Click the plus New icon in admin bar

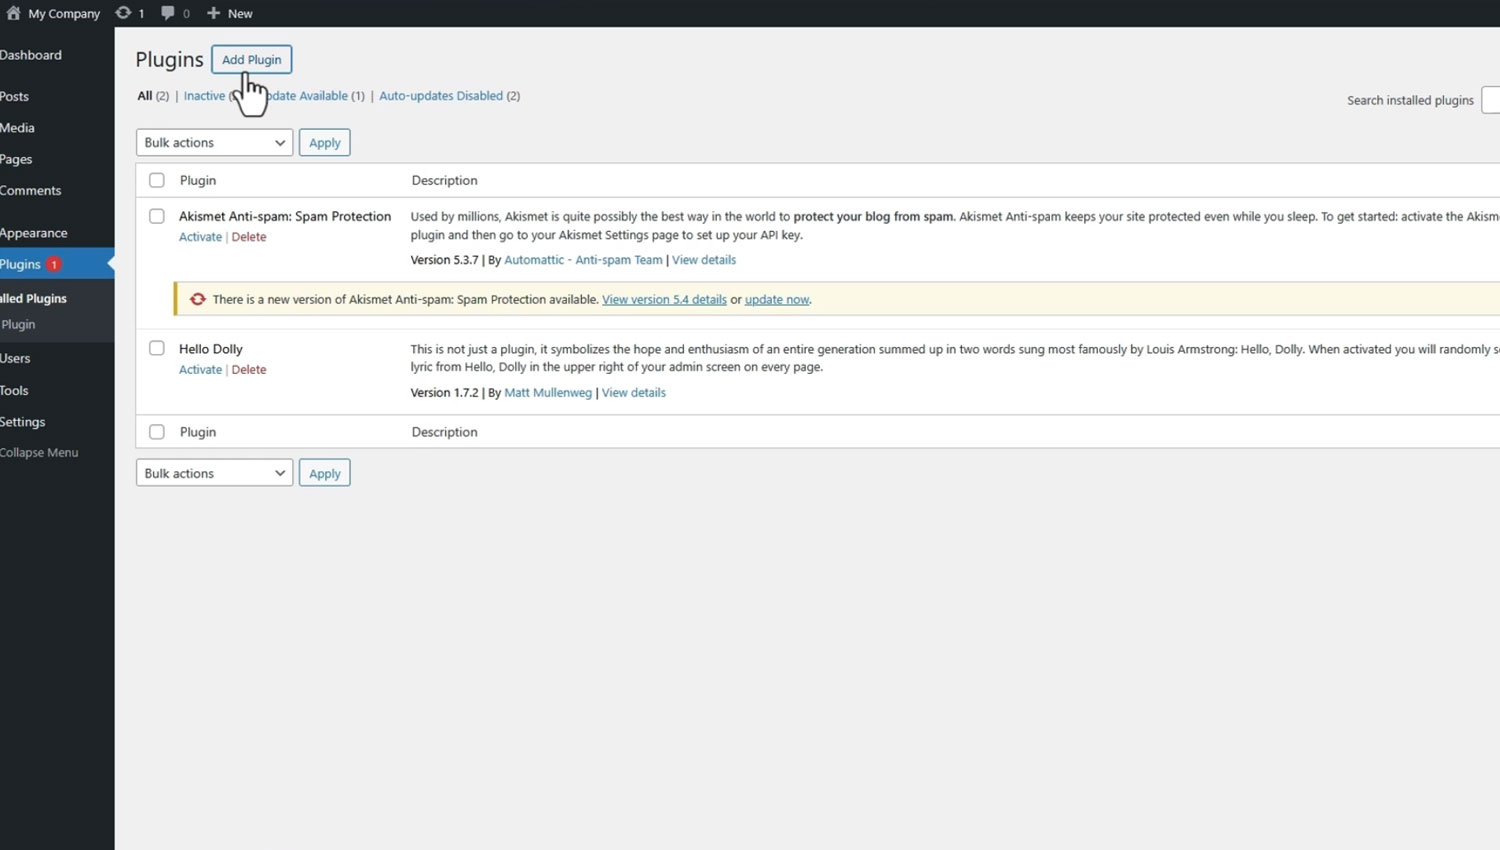point(213,13)
